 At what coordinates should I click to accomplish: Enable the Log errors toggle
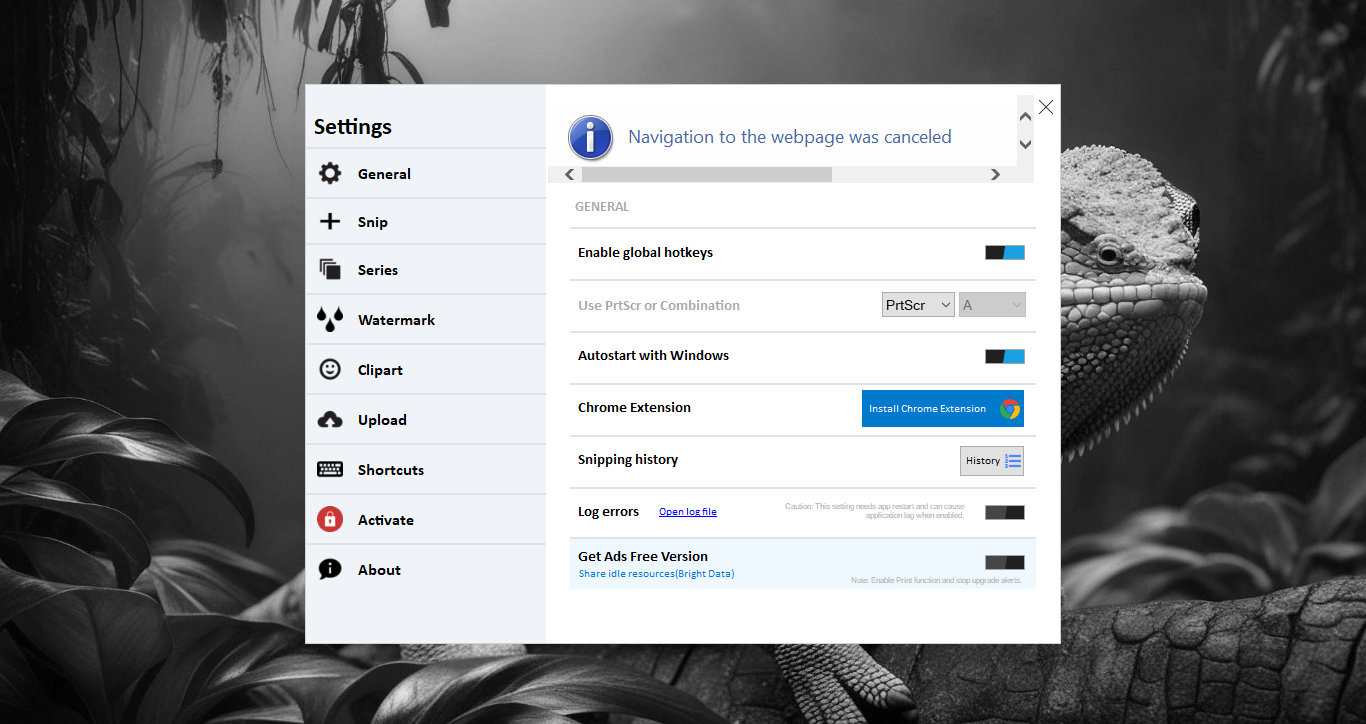(1004, 512)
